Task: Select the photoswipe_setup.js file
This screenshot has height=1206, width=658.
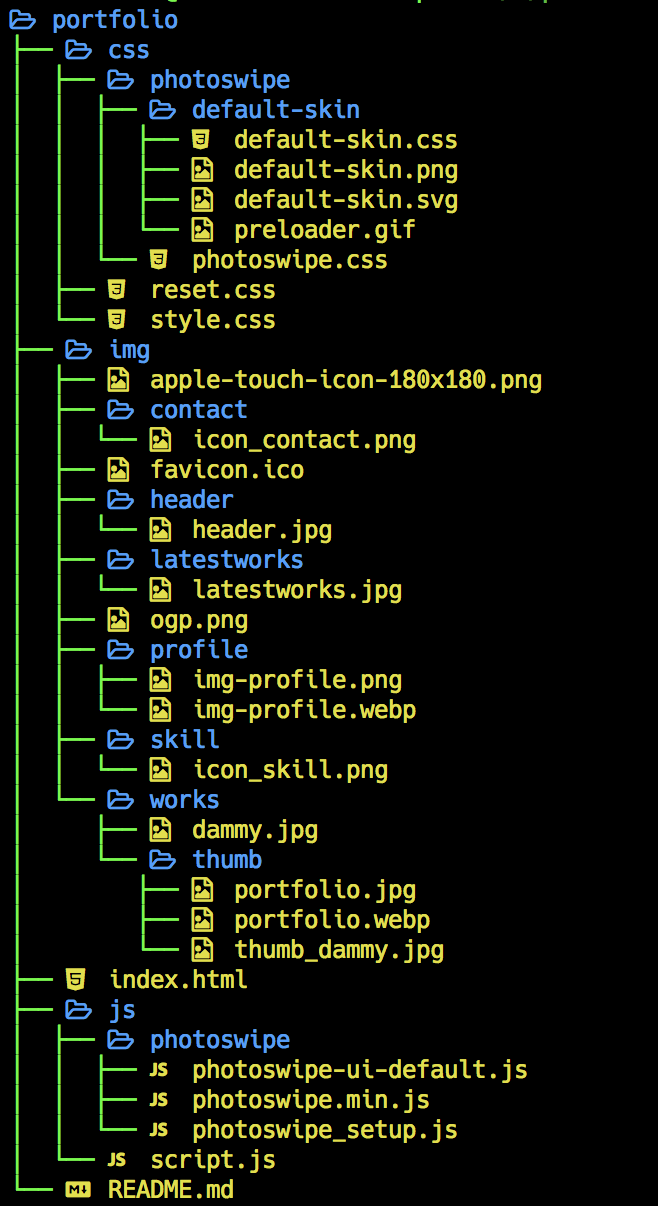Action: pos(325,1130)
